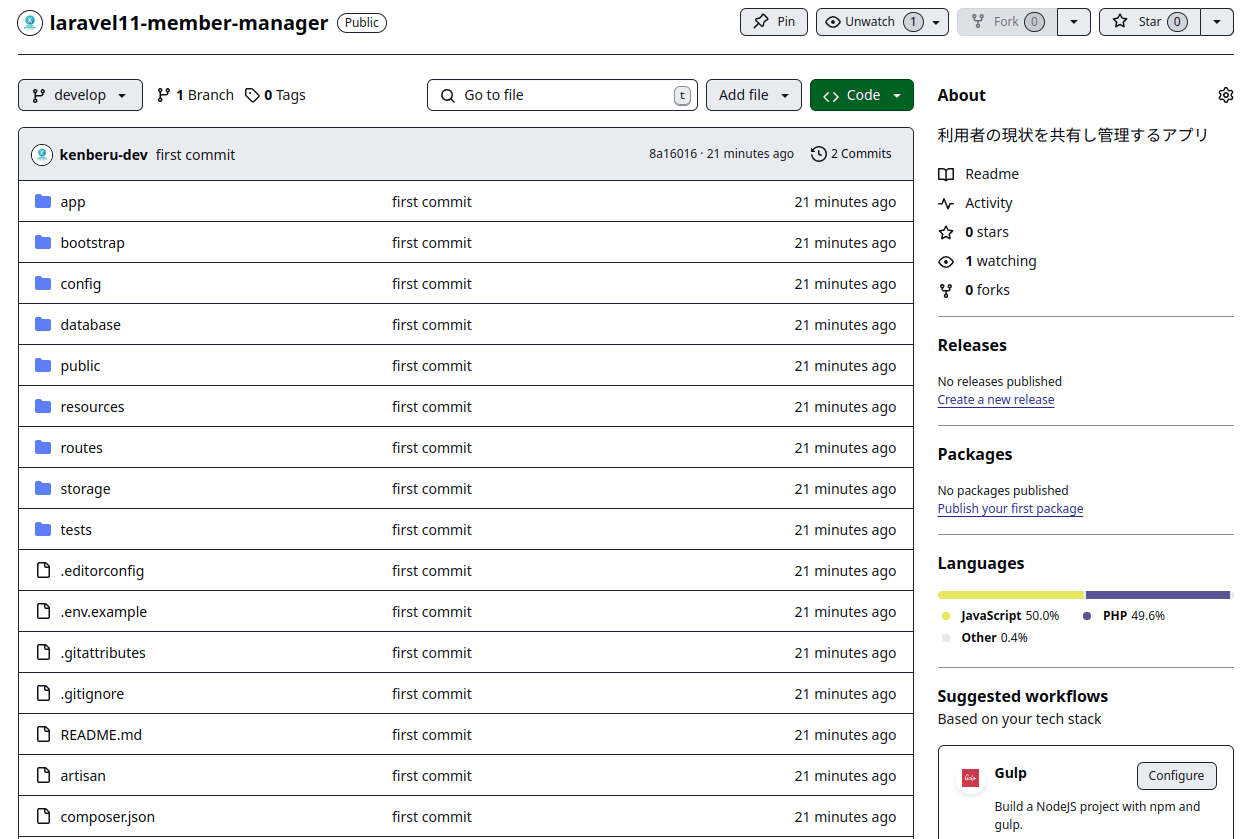
Task: Click the Gulp workflow logo
Action: pos(970,777)
